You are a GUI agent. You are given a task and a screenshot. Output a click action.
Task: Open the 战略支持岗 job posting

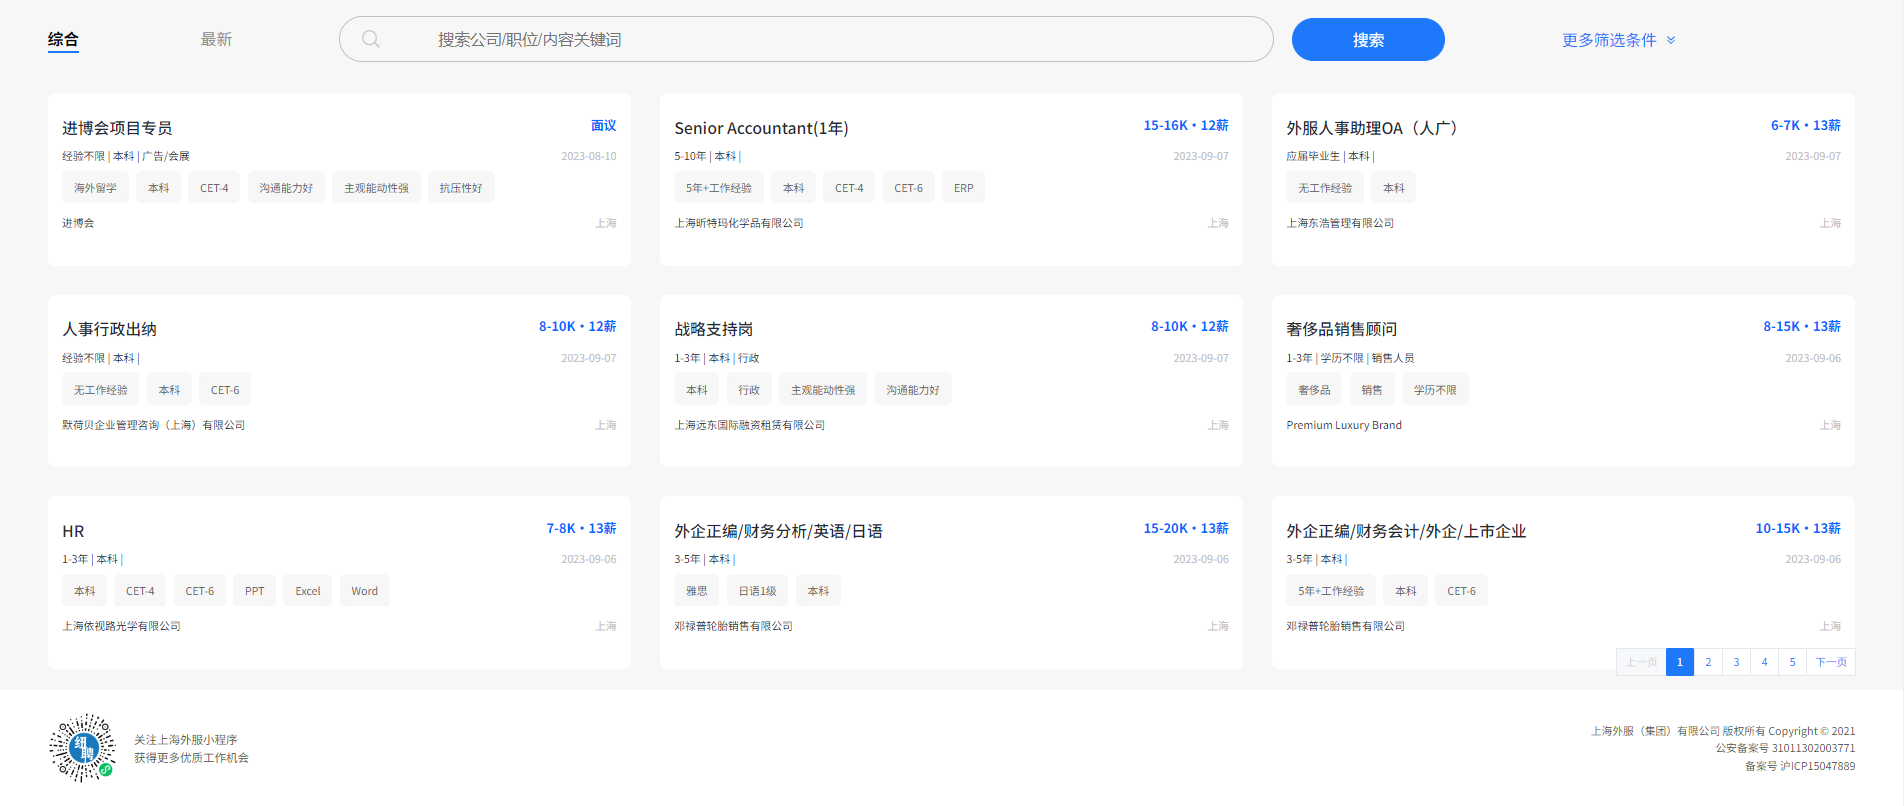tap(713, 329)
